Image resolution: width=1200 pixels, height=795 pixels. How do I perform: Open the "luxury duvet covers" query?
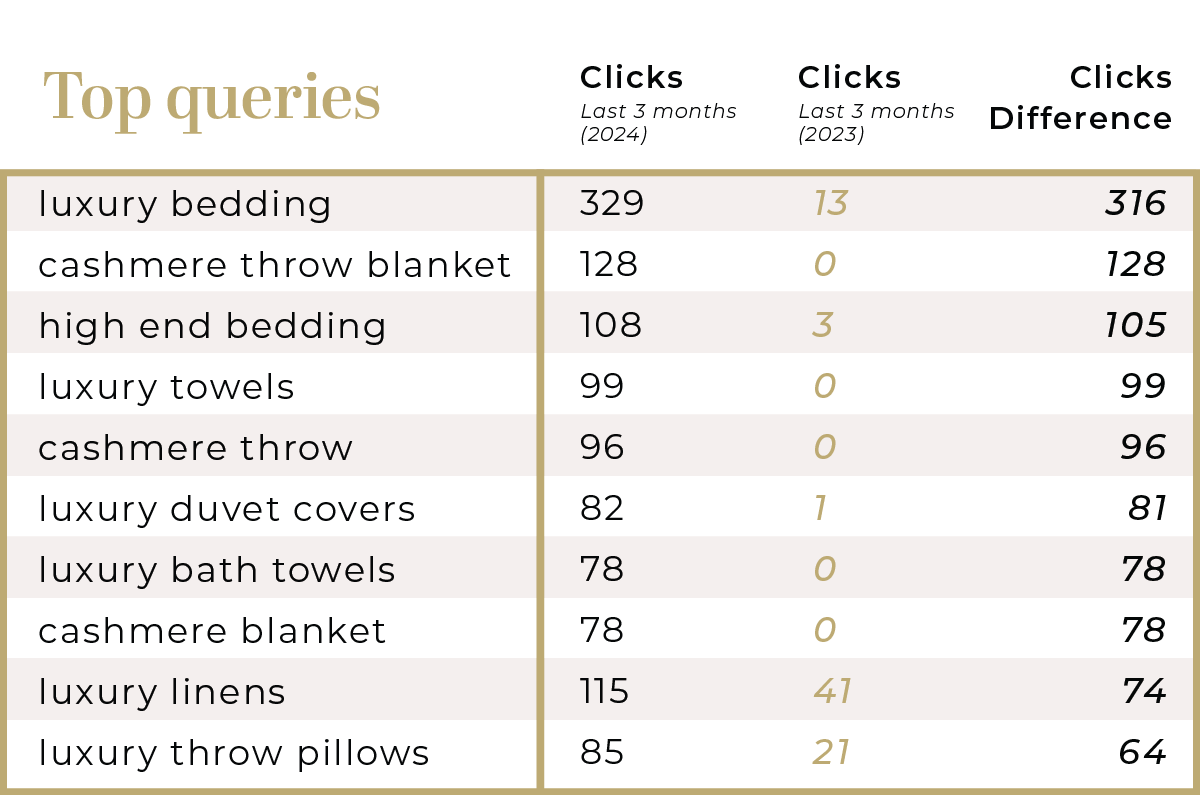tap(226, 509)
